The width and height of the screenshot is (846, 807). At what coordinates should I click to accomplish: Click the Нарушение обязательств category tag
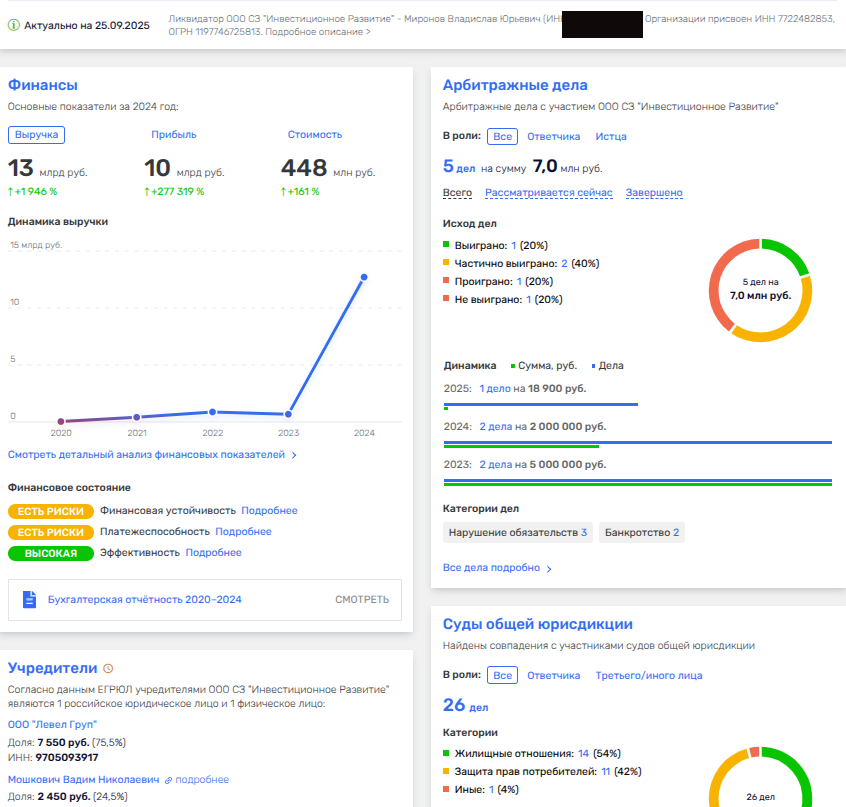tap(518, 533)
